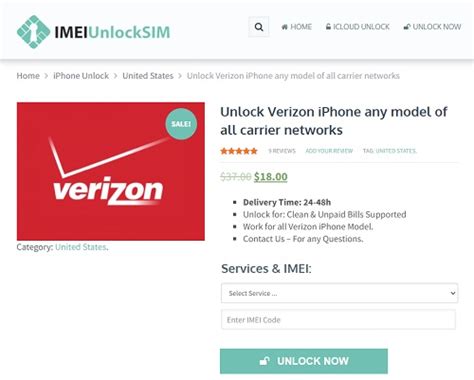Image resolution: width=474 pixels, height=380 pixels.
Task: Click the Home breadcrumb link
Action: point(28,76)
